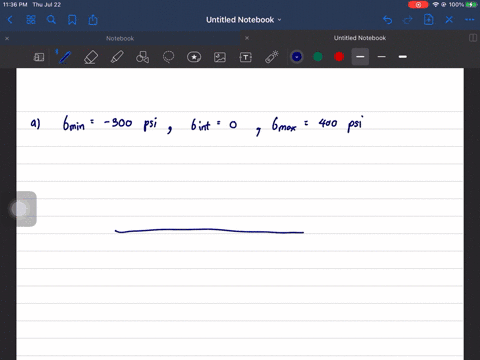Tap the drawn horizontal line on page

point(209,231)
